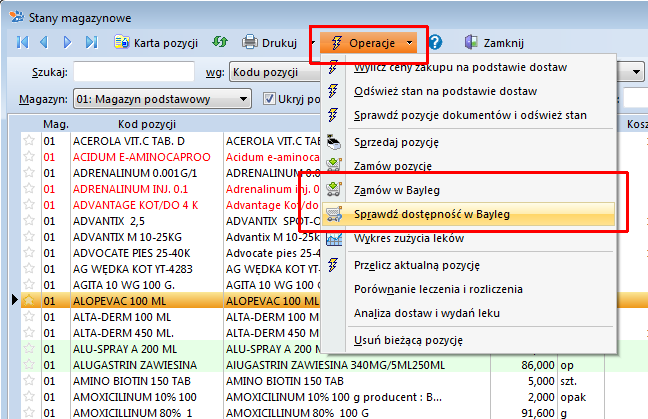Toggle favorite star for ALOPEVAC 100 ML row

point(29,300)
